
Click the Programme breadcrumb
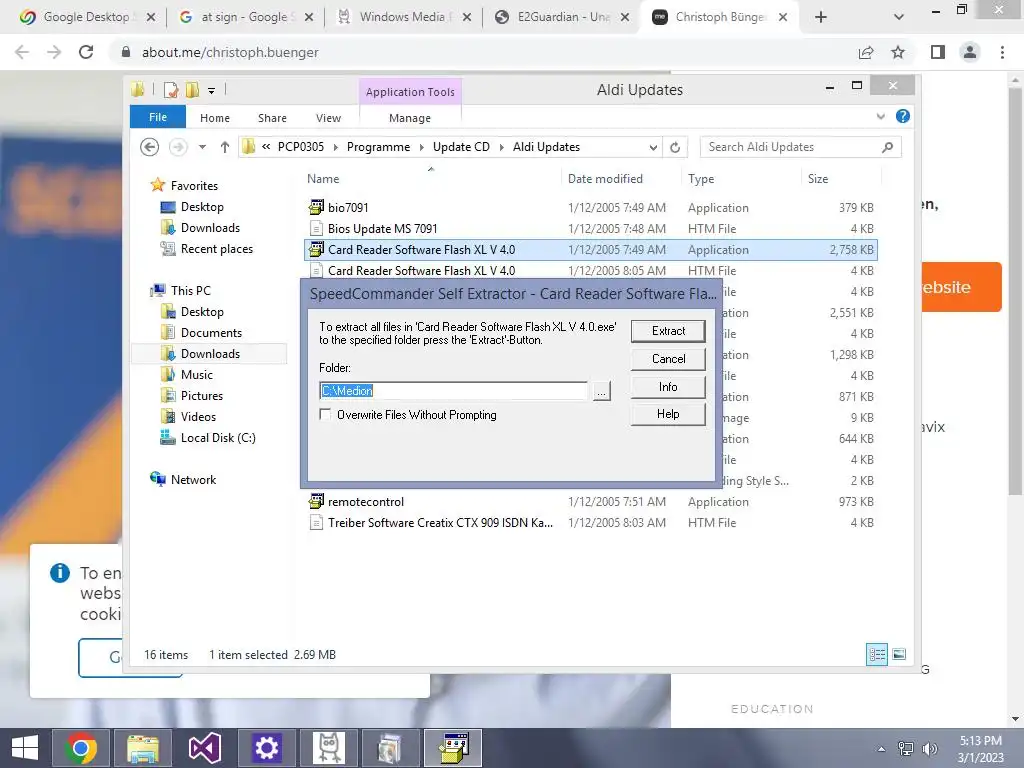point(378,147)
